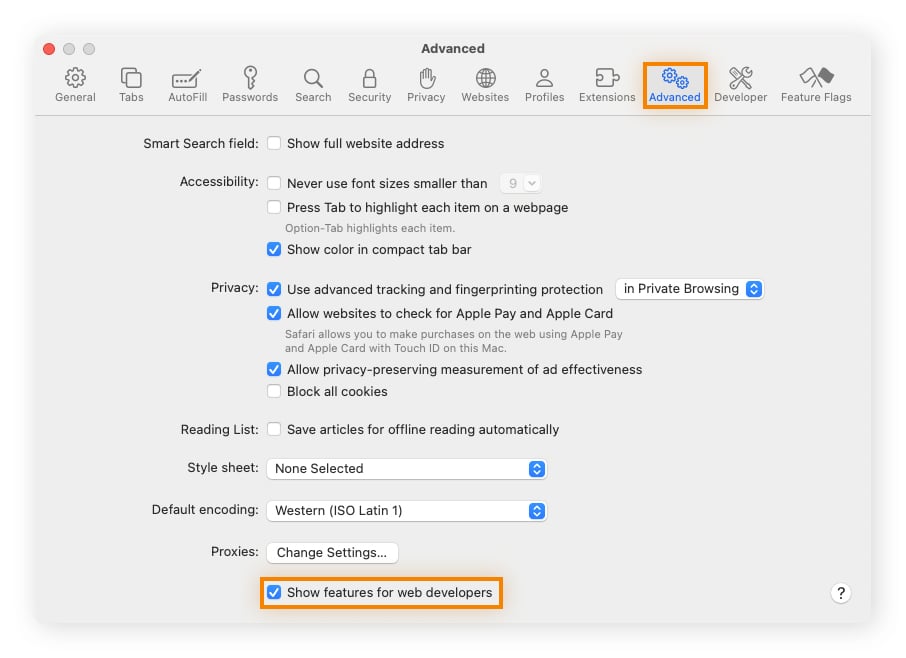The width and height of the screenshot is (906, 658).
Task: Enable Show full website address
Action: [274, 144]
